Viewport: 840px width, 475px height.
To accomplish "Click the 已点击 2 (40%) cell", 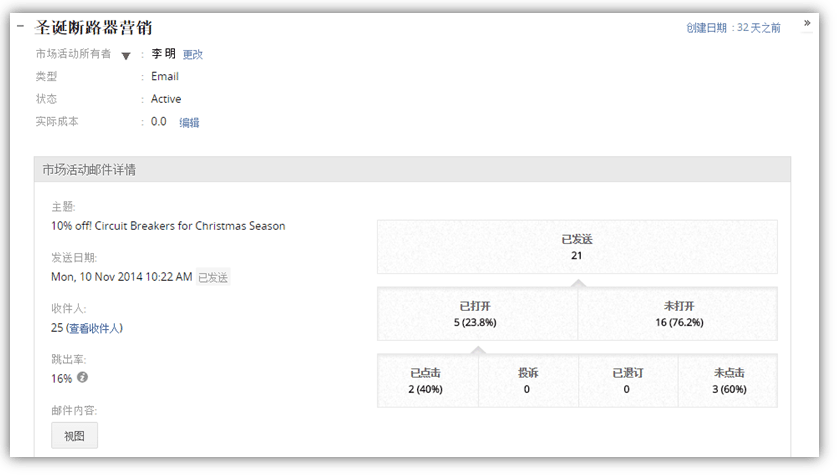I will pyautogui.click(x=427, y=381).
